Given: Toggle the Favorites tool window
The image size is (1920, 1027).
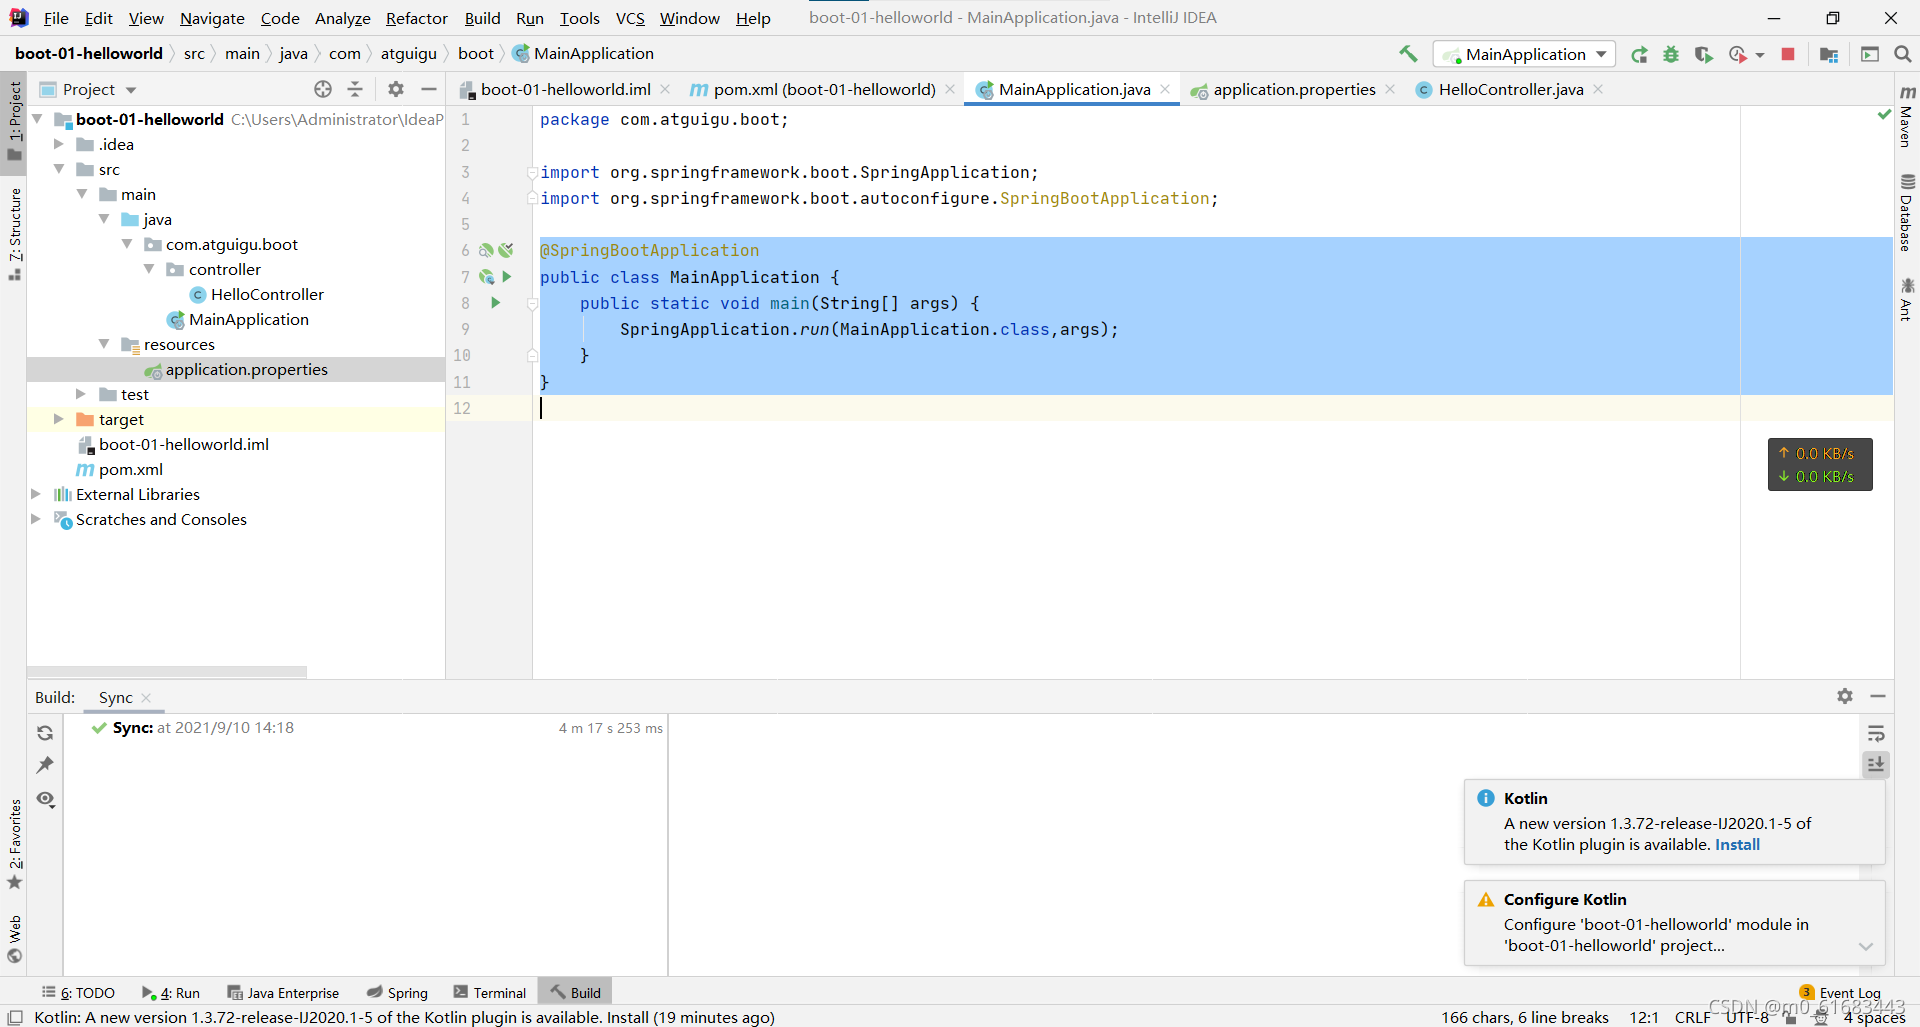Looking at the screenshot, I should coord(15,842).
